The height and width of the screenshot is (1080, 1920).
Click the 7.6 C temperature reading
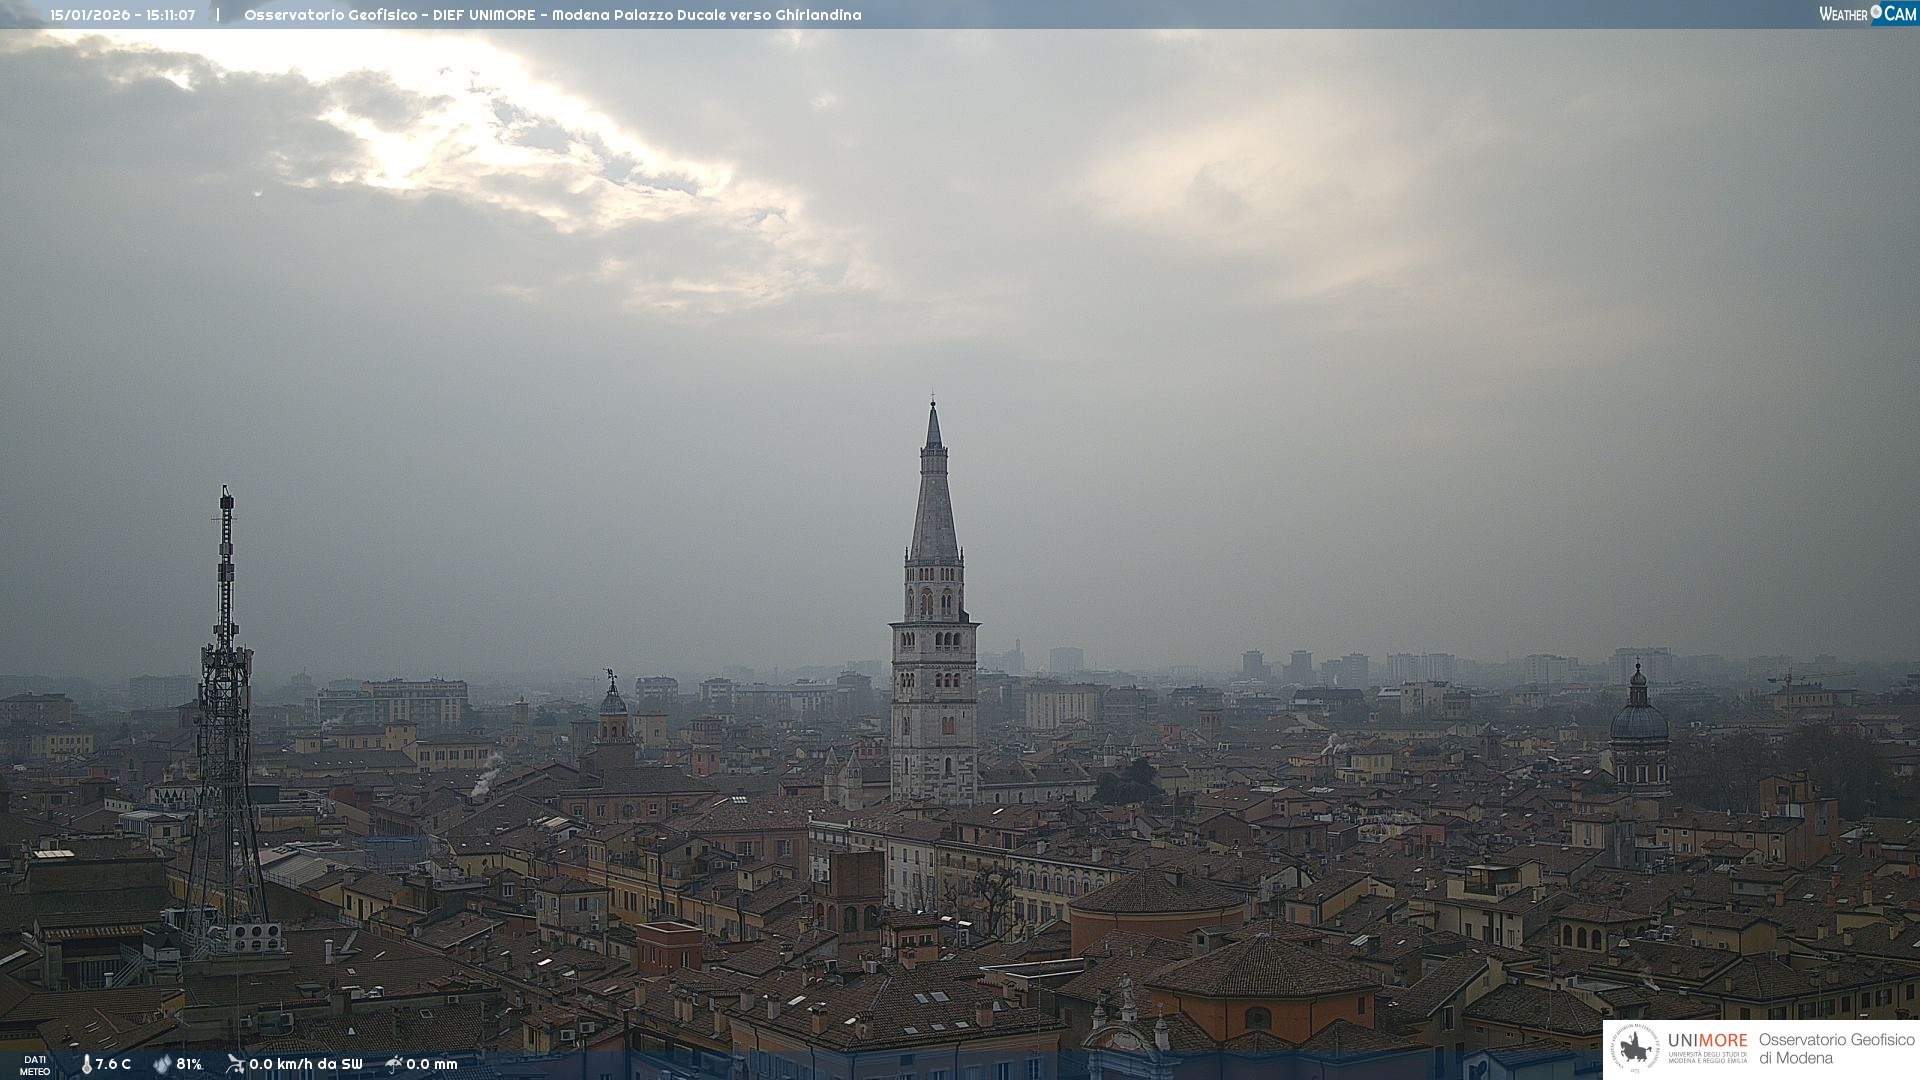113,1064
